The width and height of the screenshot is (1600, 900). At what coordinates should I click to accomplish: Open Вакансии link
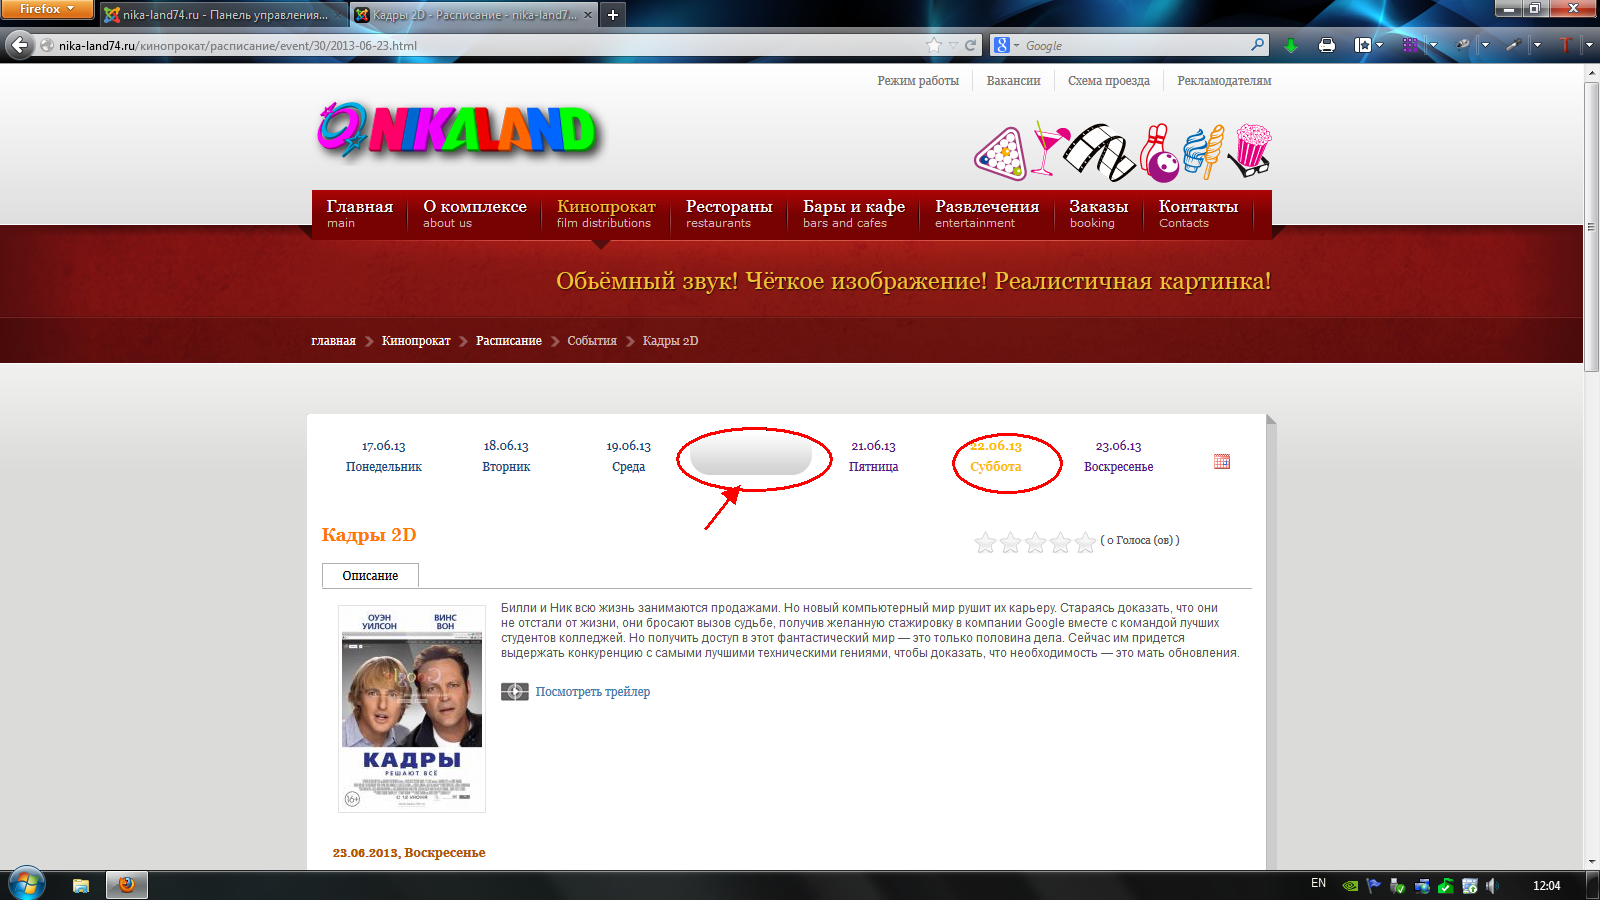(x=1013, y=81)
